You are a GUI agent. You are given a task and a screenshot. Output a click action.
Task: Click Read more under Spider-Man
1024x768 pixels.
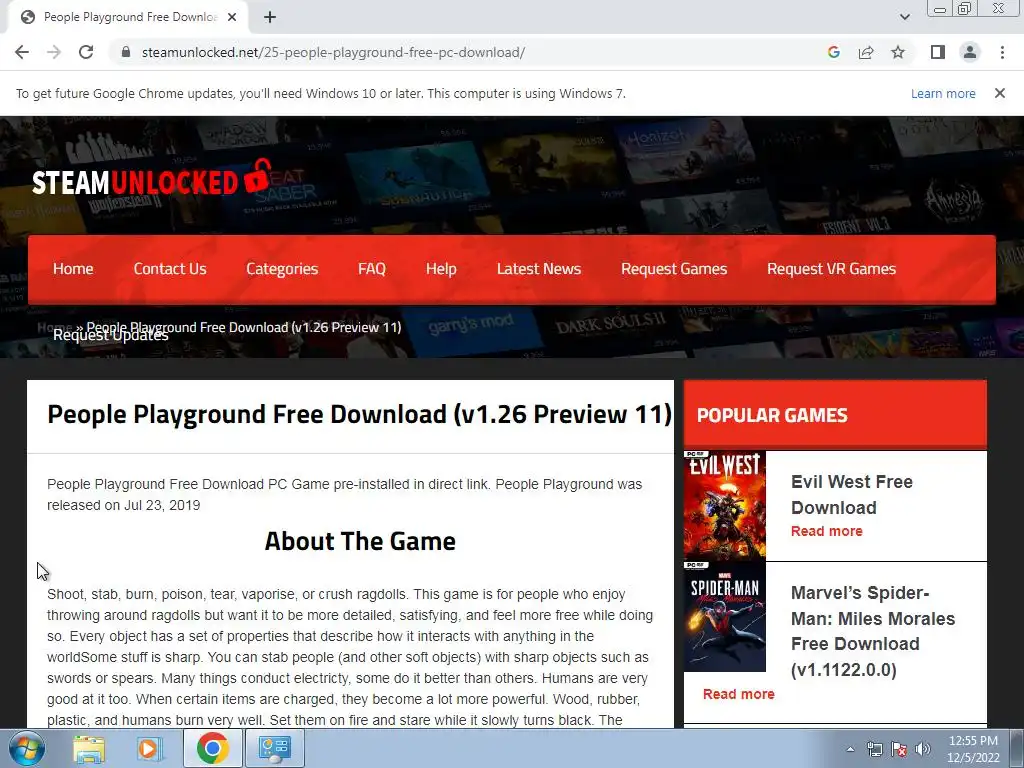tap(739, 694)
